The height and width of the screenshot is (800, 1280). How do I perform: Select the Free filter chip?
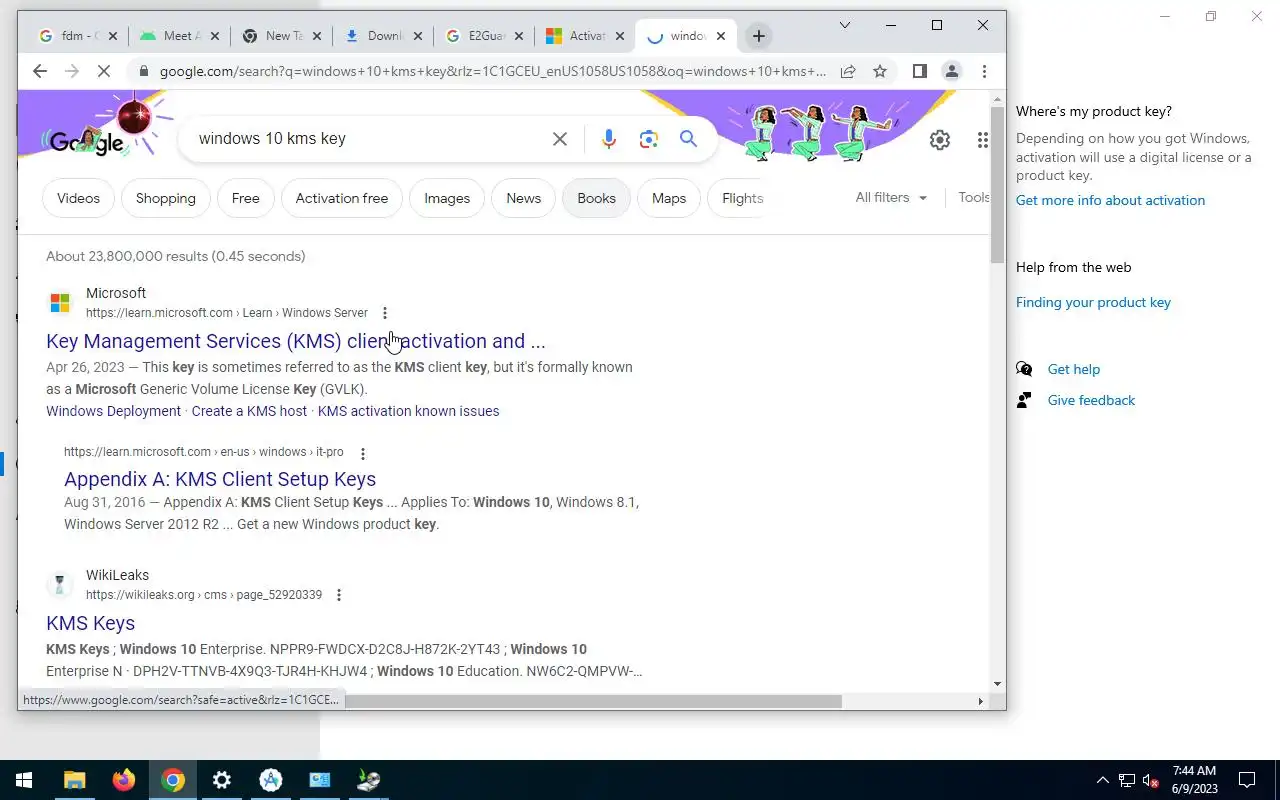click(x=246, y=198)
